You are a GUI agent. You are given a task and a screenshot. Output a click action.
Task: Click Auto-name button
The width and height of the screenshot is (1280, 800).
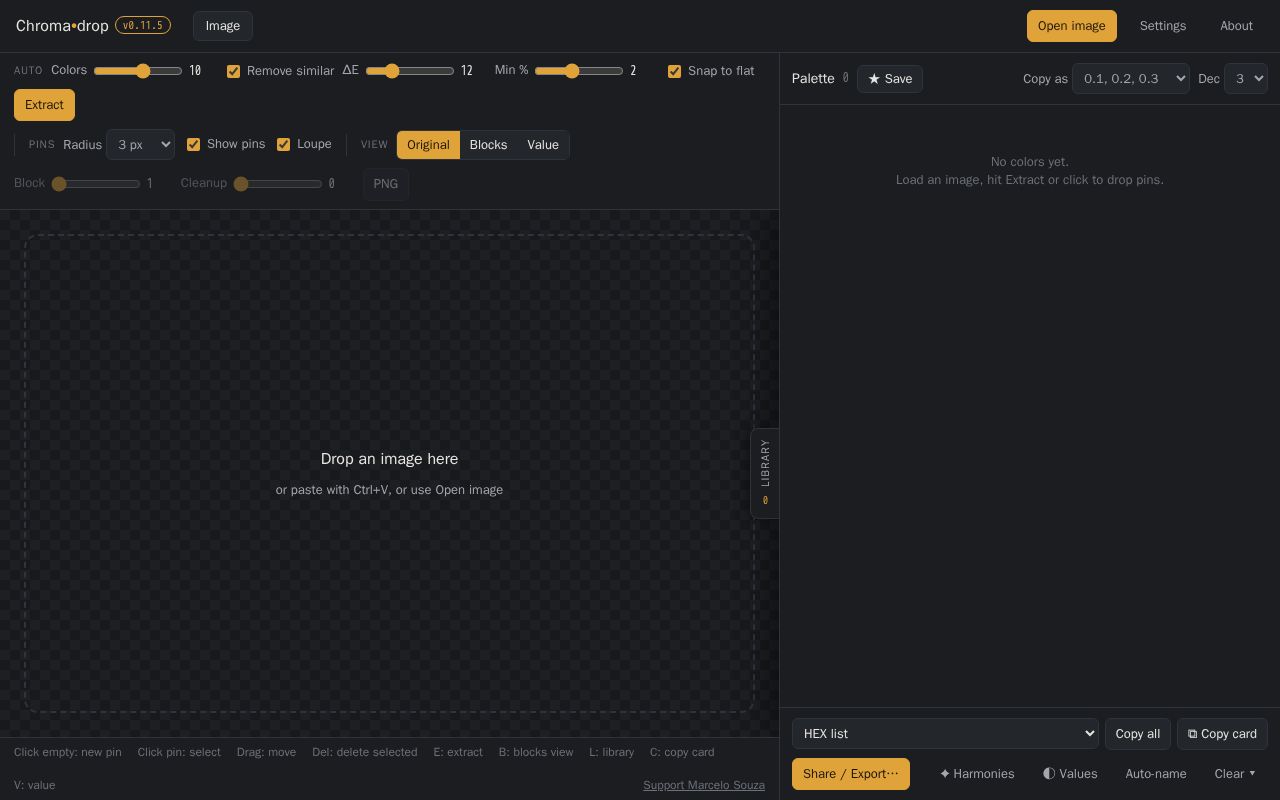click(x=1156, y=774)
